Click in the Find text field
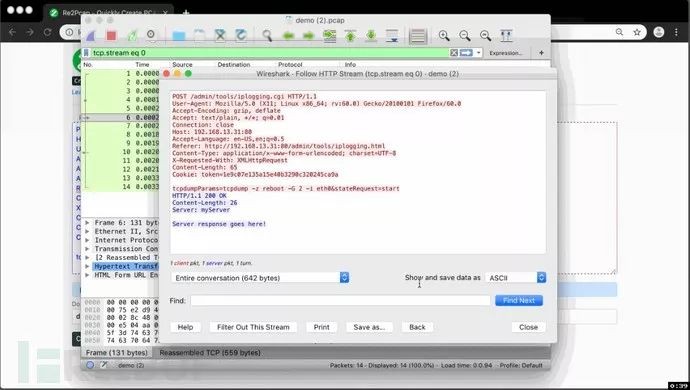The width and height of the screenshot is (690, 390). (x=340, y=301)
